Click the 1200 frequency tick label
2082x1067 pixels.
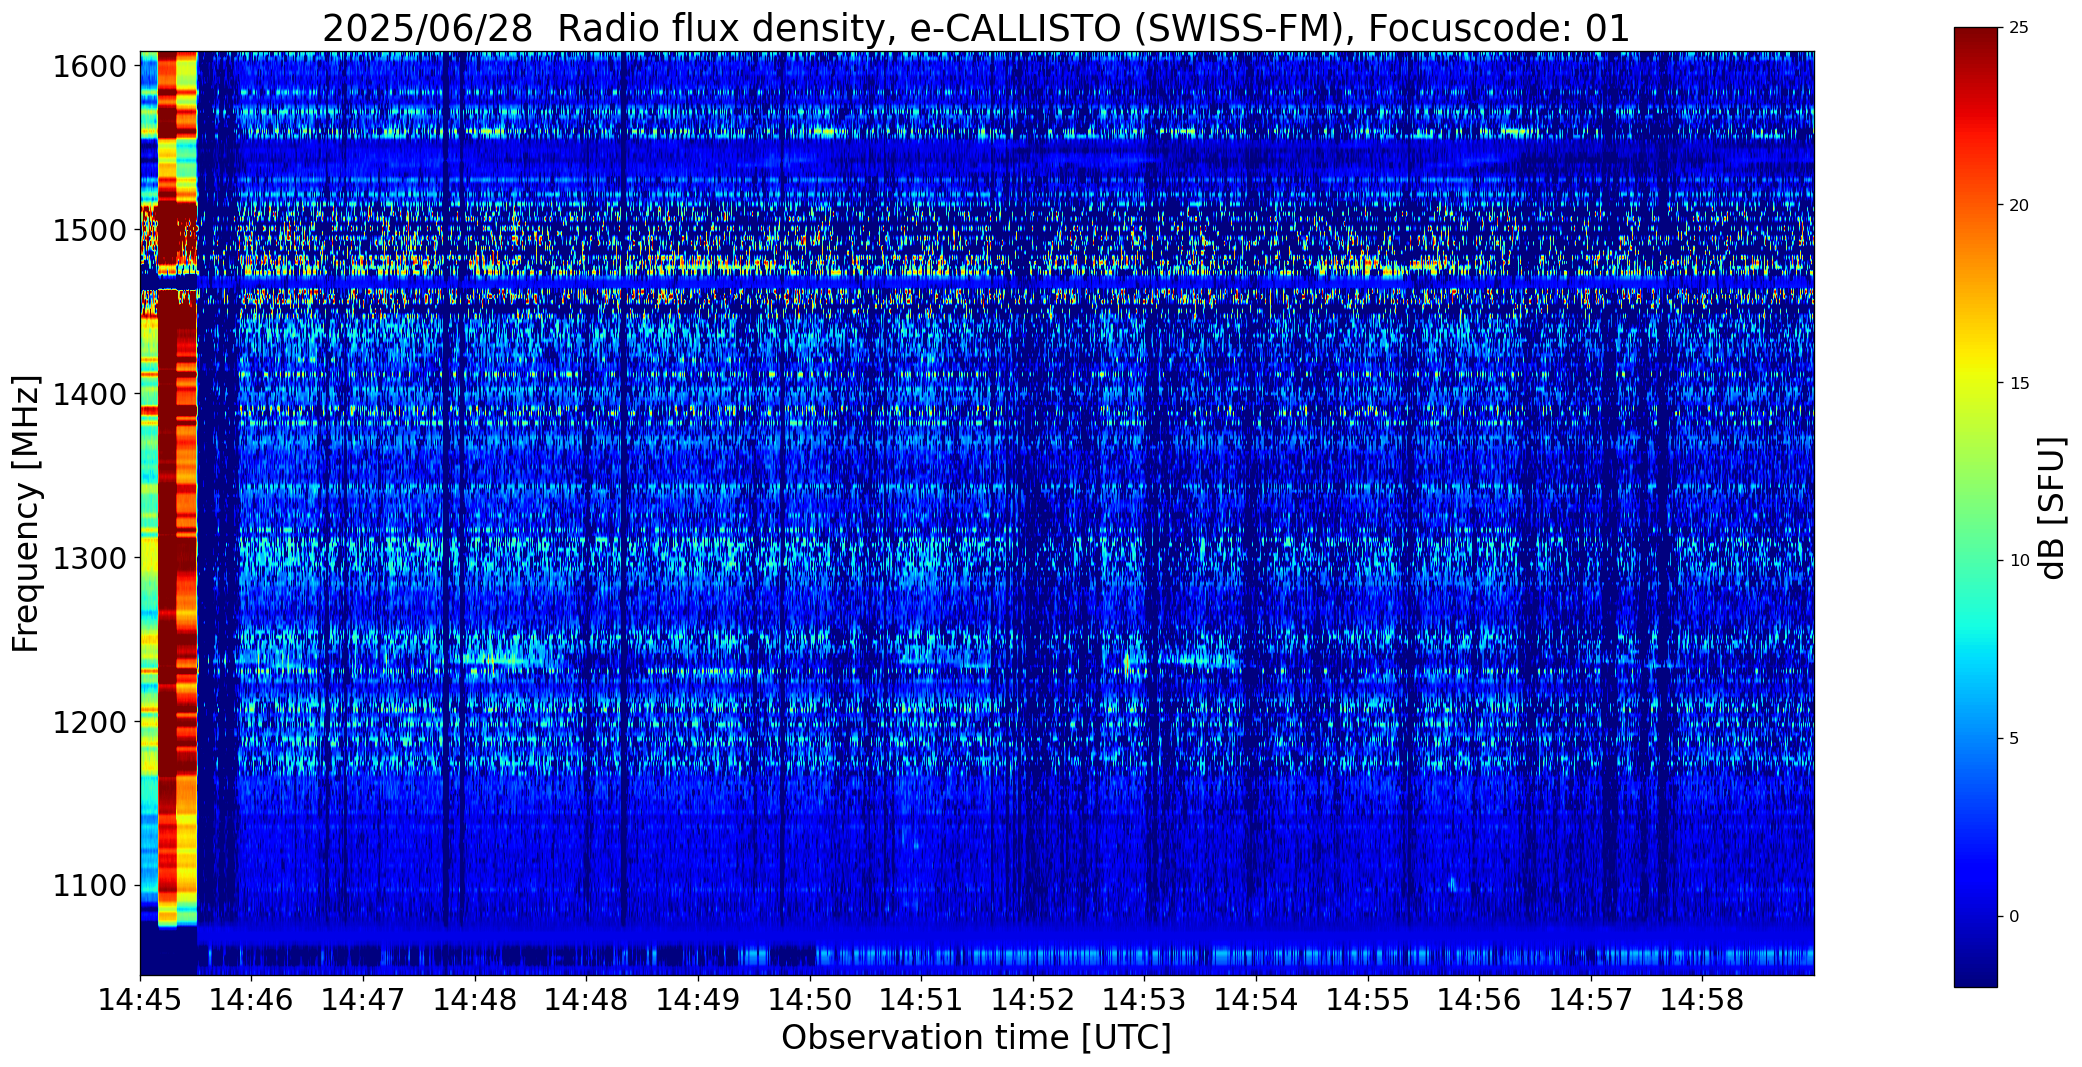click(90, 722)
